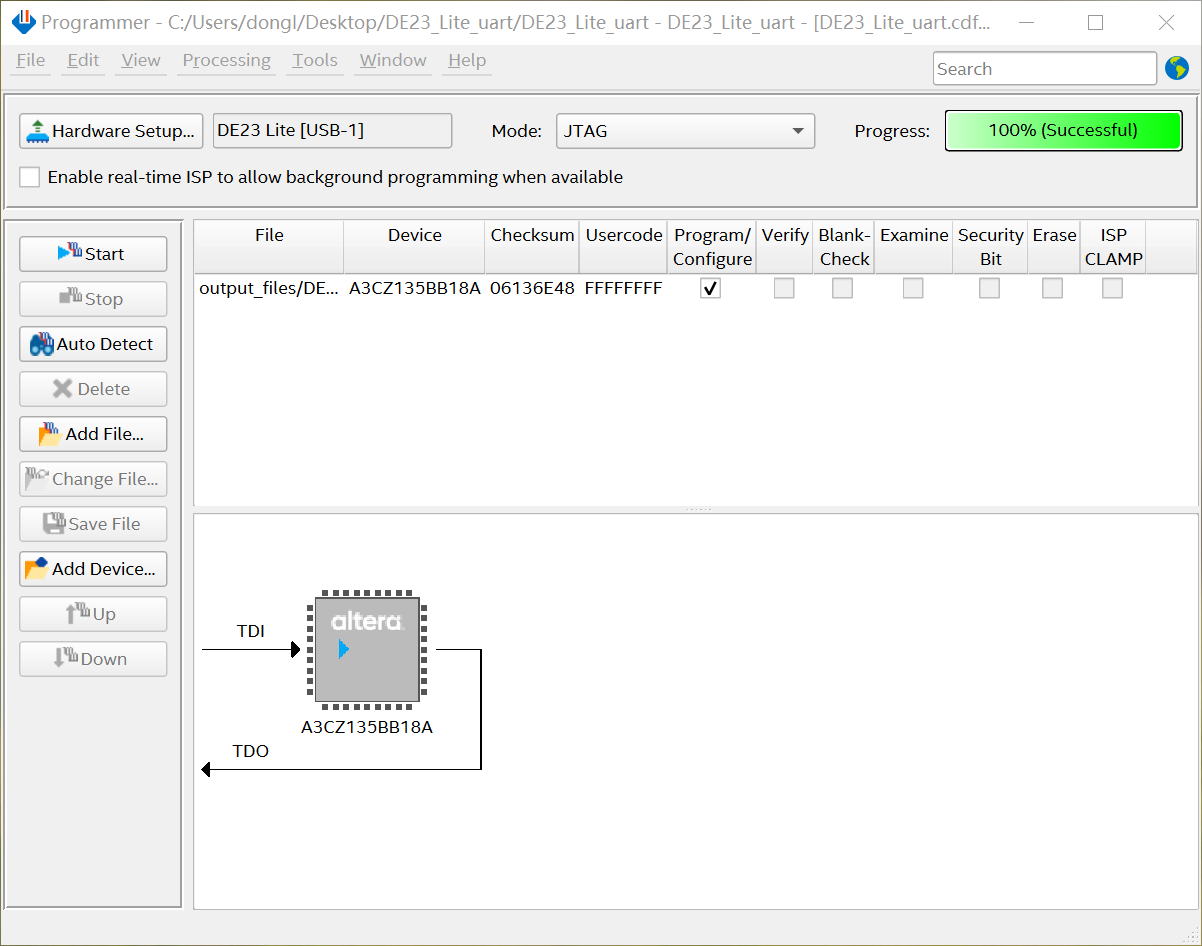Click the globe web icon beside Search
Image resolution: width=1202 pixels, height=946 pixels.
pyautogui.click(x=1176, y=69)
